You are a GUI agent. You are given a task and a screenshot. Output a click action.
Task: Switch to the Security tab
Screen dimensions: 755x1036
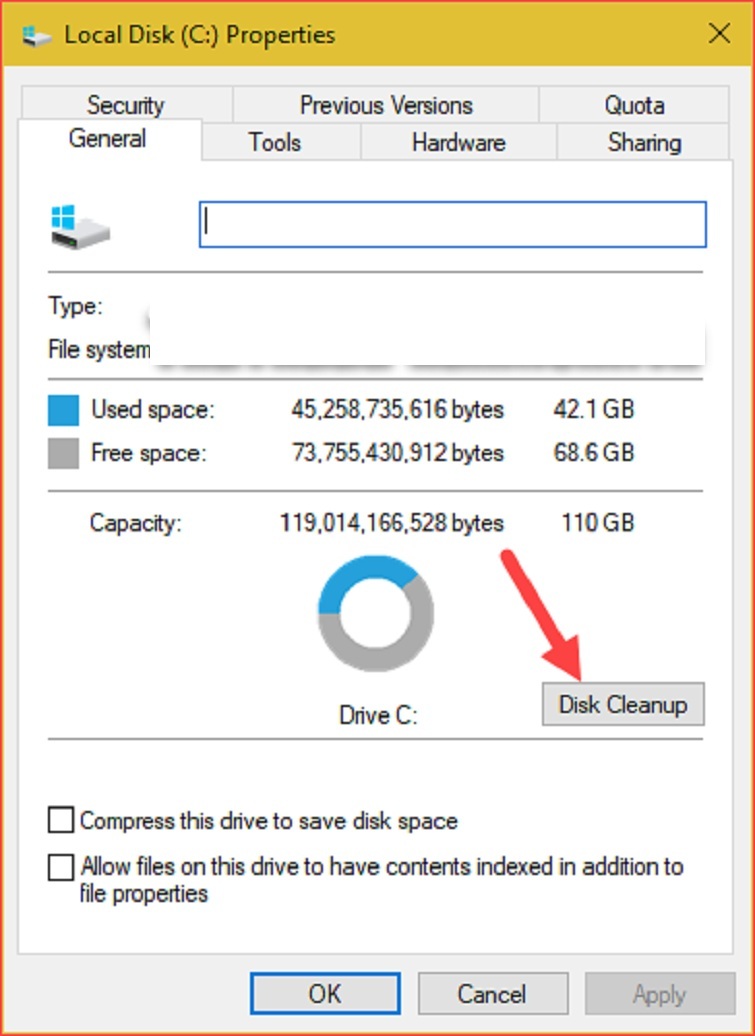[x=125, y=105]
